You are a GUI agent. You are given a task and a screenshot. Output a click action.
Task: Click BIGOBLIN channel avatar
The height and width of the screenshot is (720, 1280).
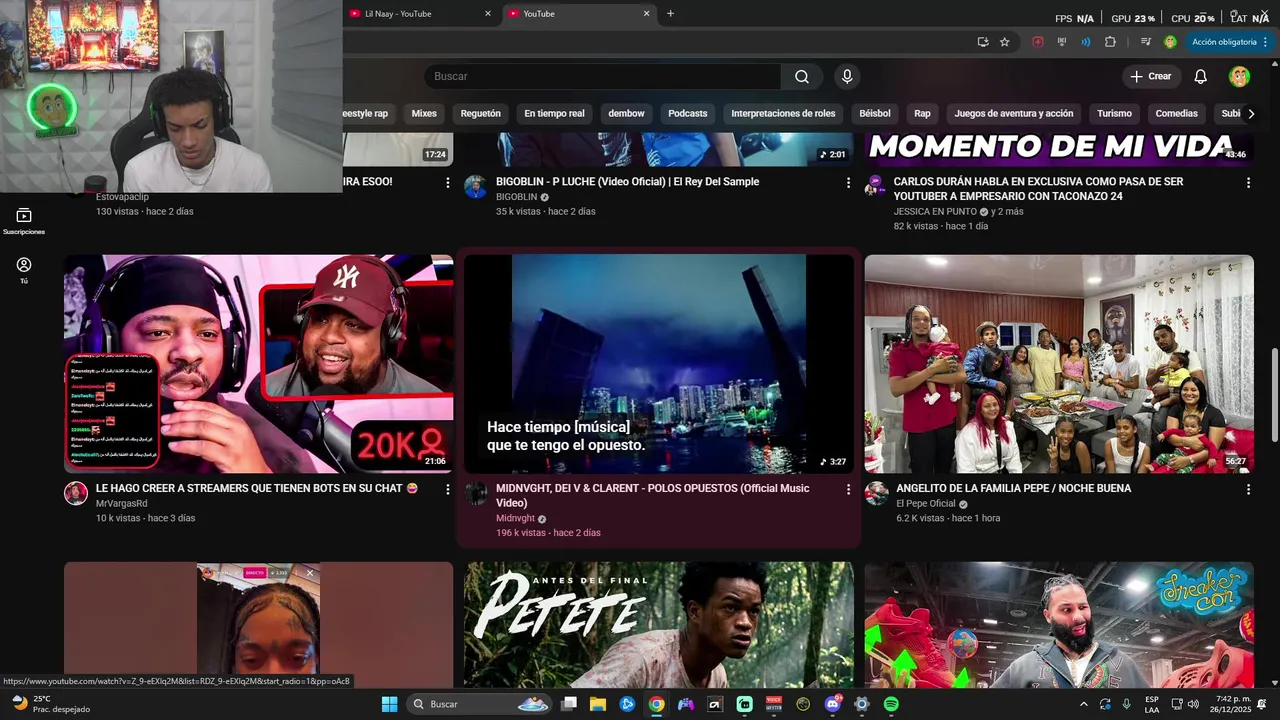pos(476,187)
